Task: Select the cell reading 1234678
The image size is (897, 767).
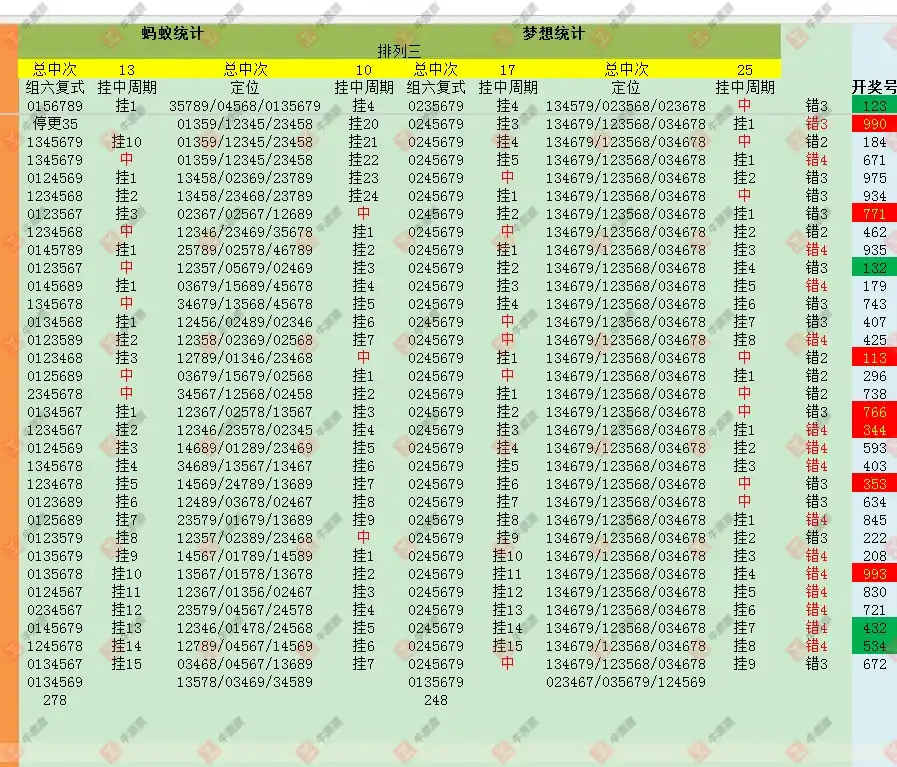Action: tap(55, 484)
